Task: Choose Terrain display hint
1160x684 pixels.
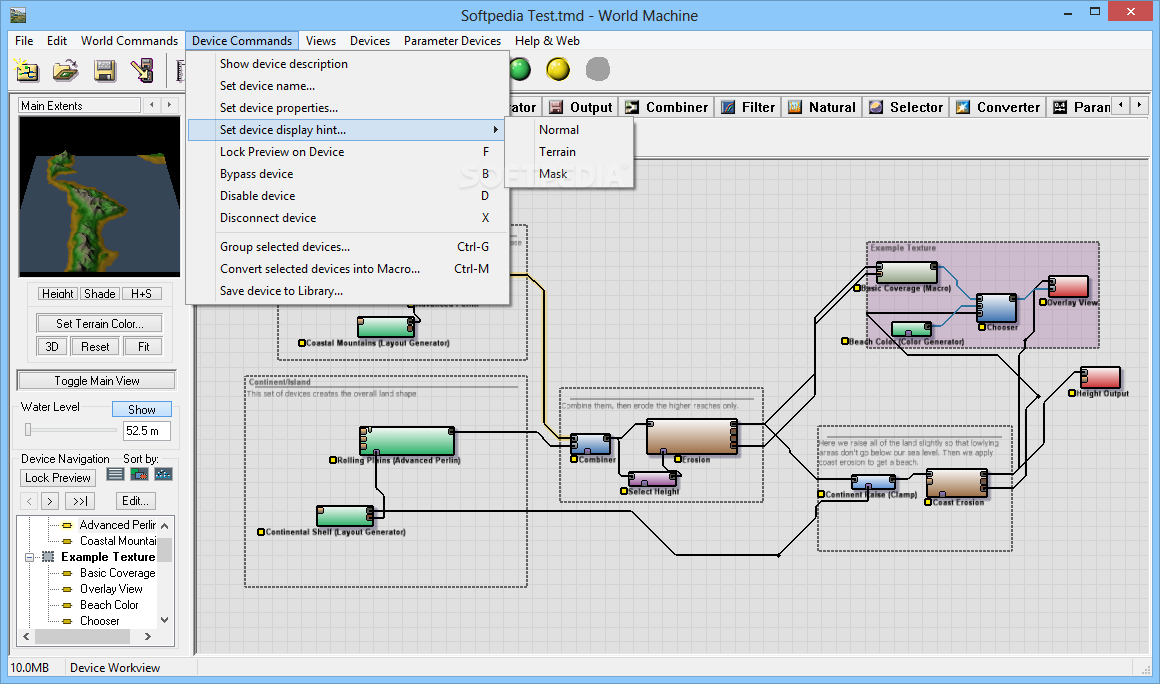Action: [557, 152]
